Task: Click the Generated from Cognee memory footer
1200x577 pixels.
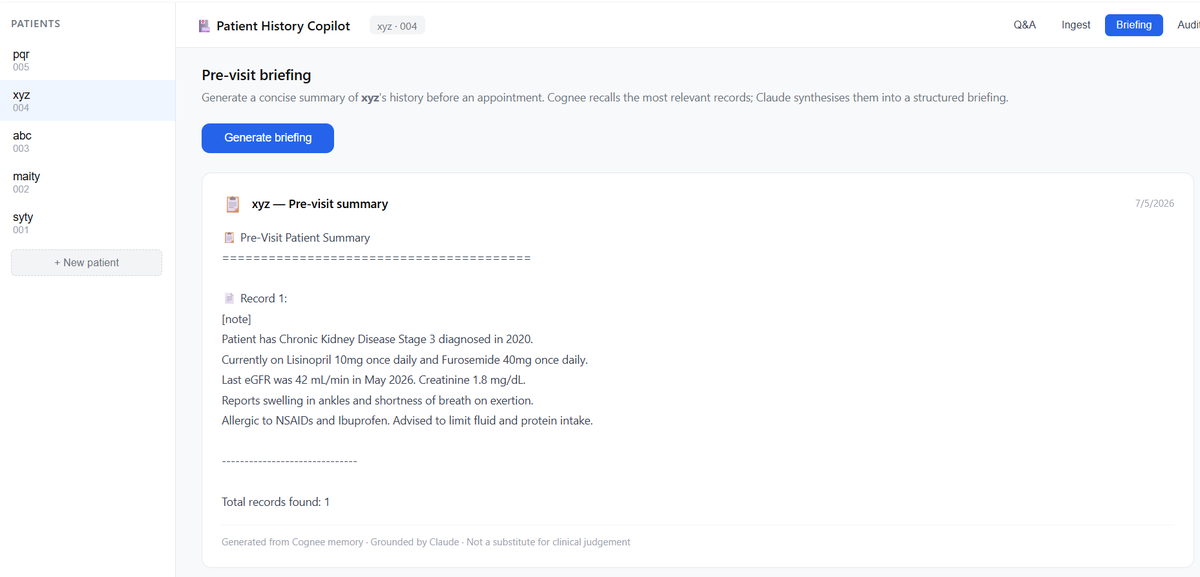Action: pos(426,542)
